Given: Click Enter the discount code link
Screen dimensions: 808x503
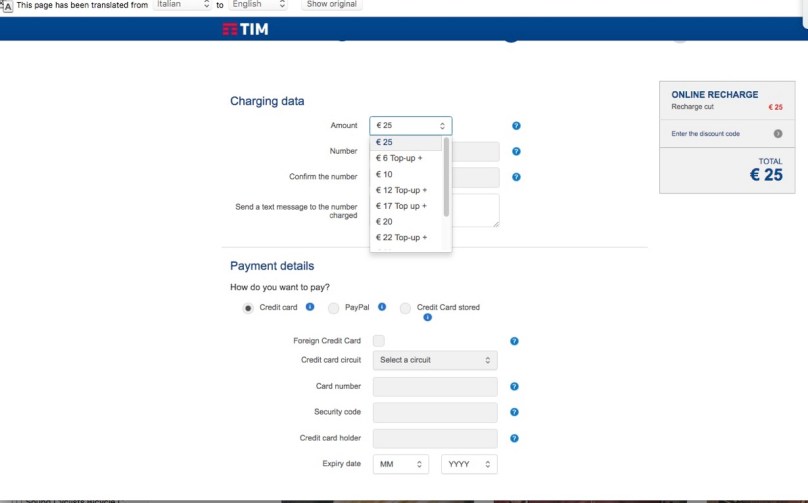Looking at the screenshot, I should coord(705,133).
